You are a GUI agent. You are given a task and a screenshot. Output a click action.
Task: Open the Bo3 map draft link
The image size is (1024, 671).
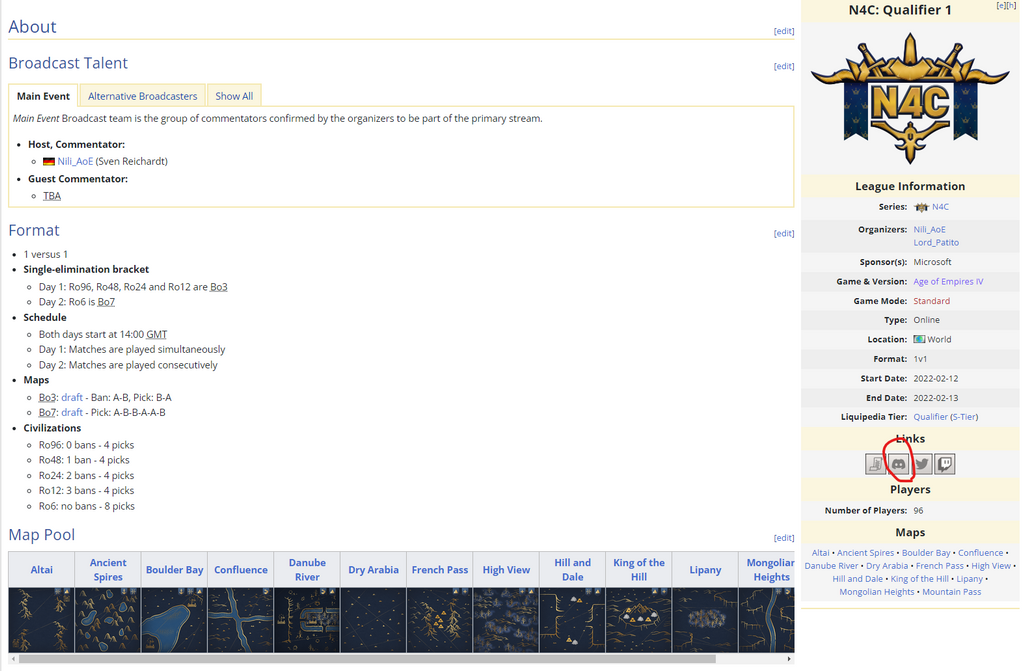coord(72,397)
